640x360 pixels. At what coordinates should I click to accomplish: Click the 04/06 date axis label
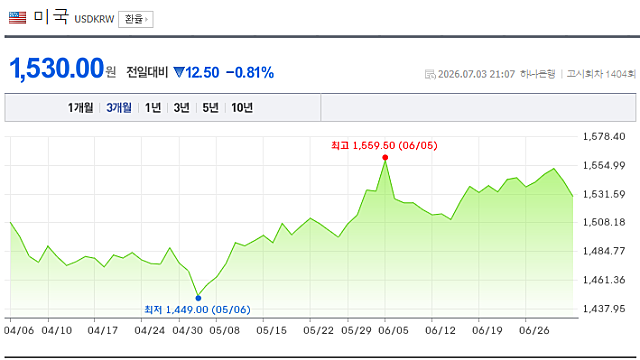[x=19, y=331]
